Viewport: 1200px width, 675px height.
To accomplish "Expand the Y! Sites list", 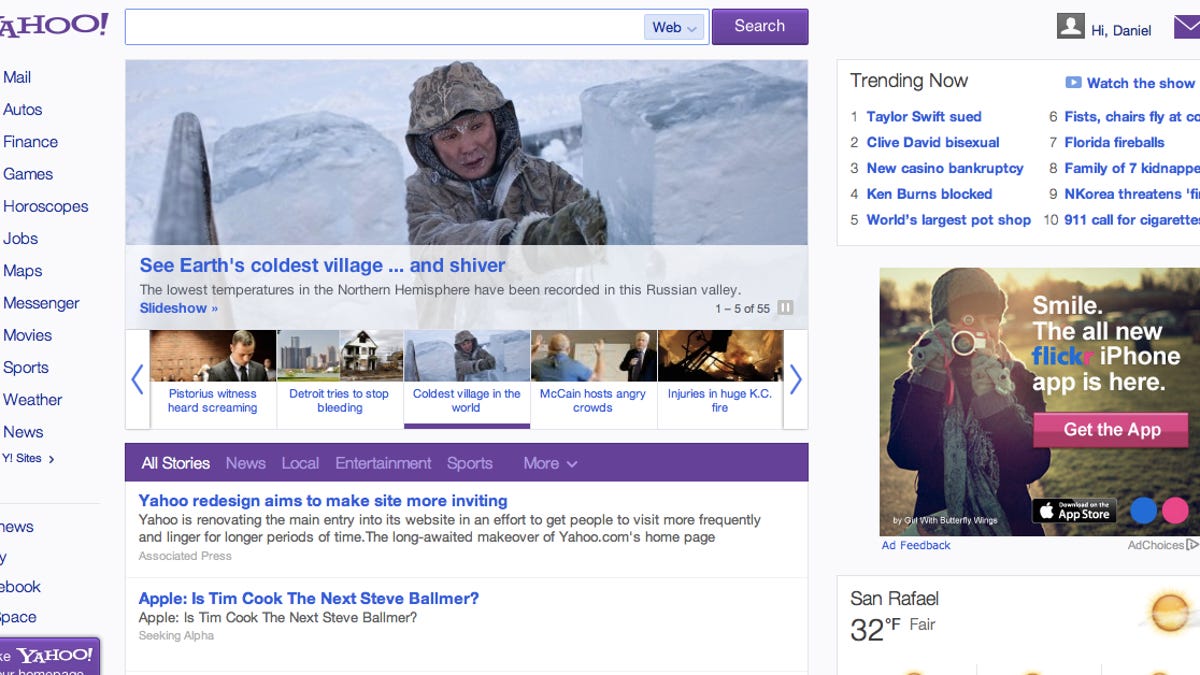I will coord(28,459).
